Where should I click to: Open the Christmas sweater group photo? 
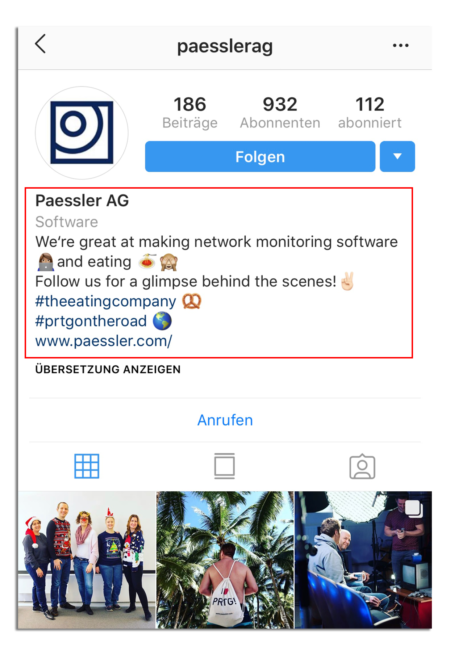86,560
